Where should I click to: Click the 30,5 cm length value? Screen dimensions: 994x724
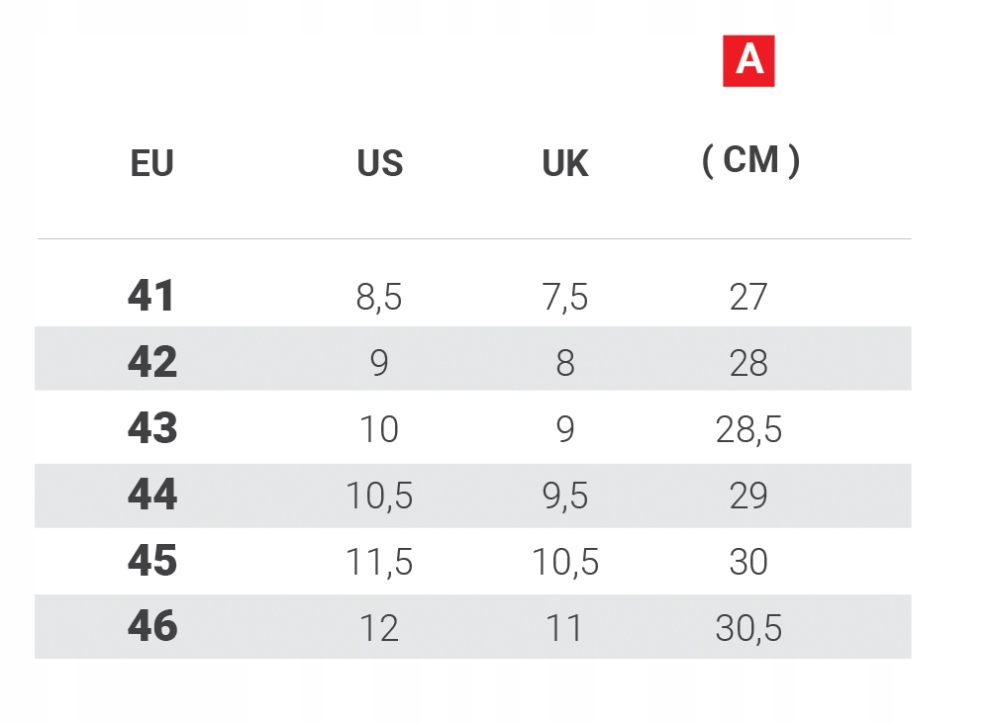pos(748,628)
